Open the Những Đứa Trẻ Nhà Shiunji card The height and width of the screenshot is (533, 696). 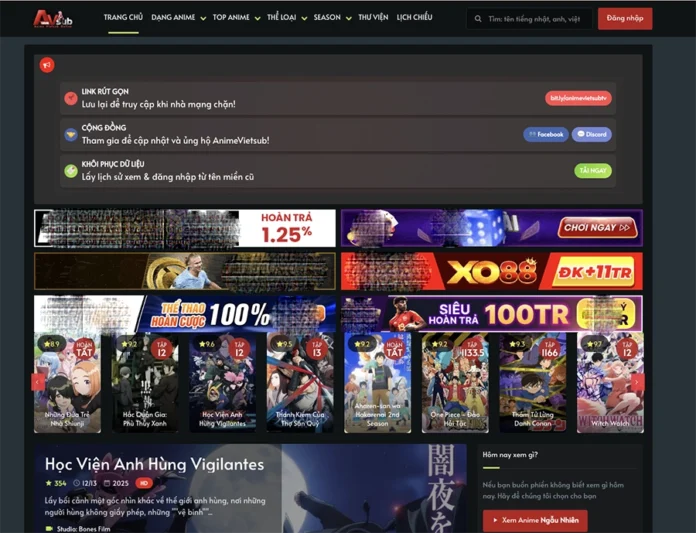tap(67, 383)
